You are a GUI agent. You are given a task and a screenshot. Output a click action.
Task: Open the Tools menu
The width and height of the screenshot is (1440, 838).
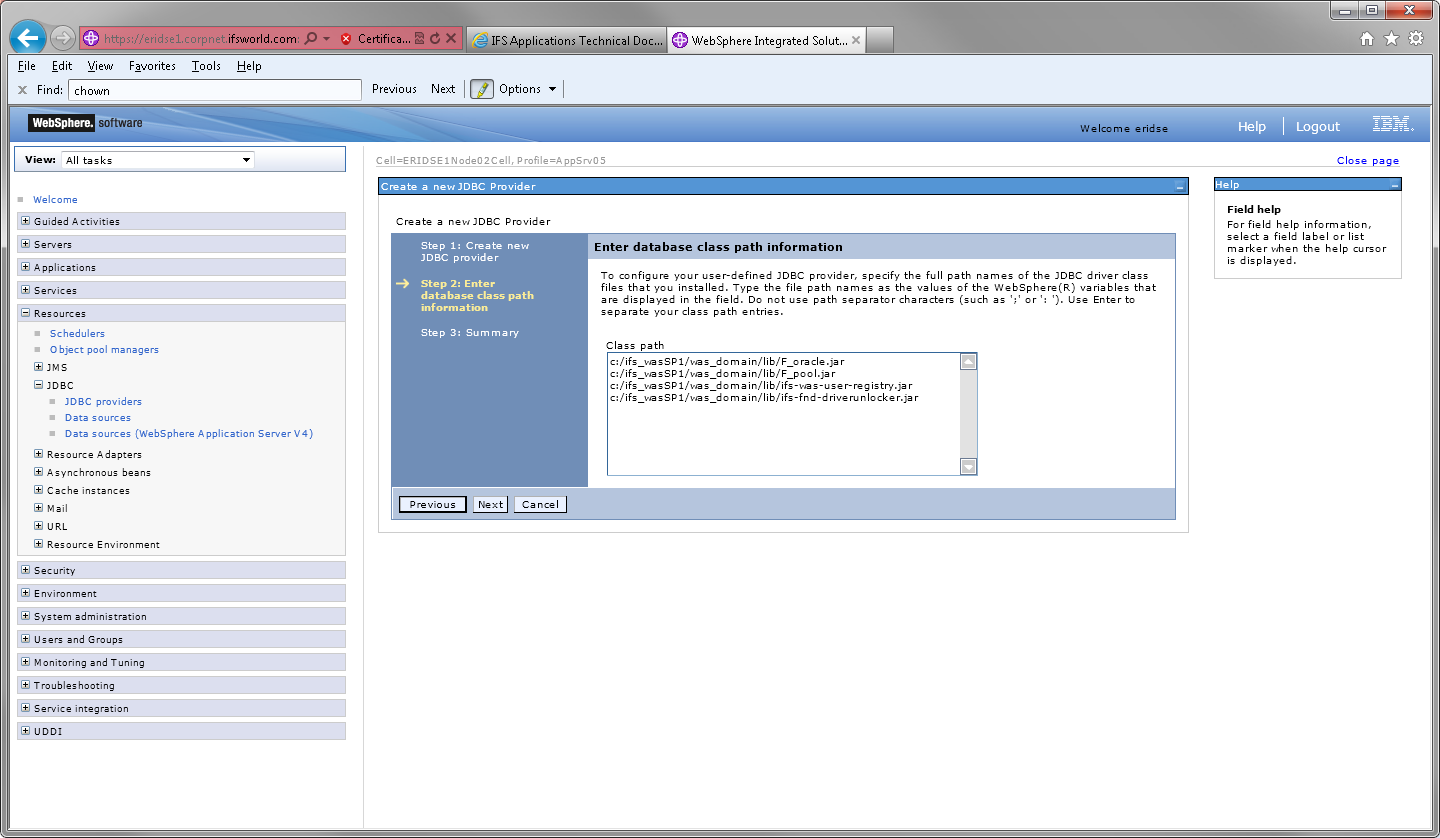tap(206, 66)
